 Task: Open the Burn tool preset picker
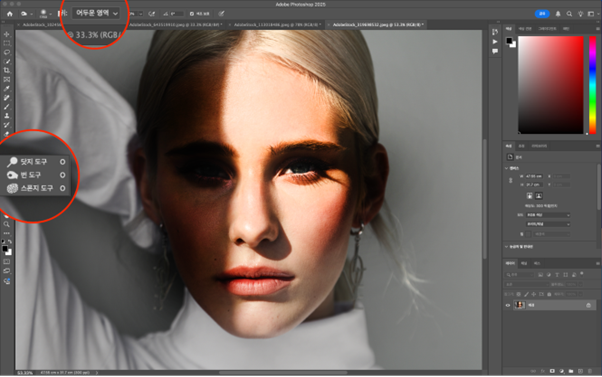[x=26, y=14]
